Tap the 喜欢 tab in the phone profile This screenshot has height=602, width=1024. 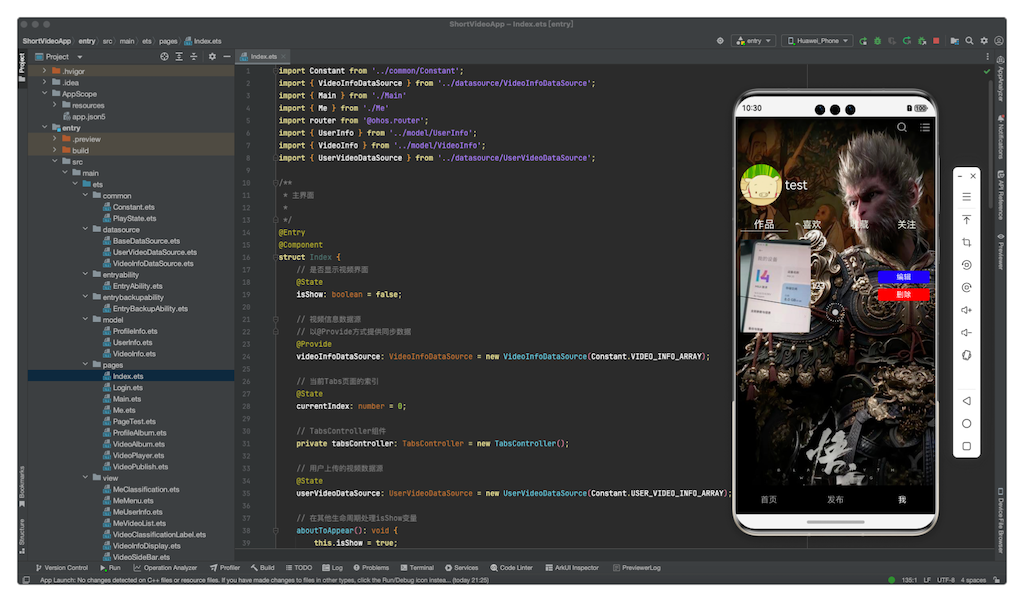812,225
